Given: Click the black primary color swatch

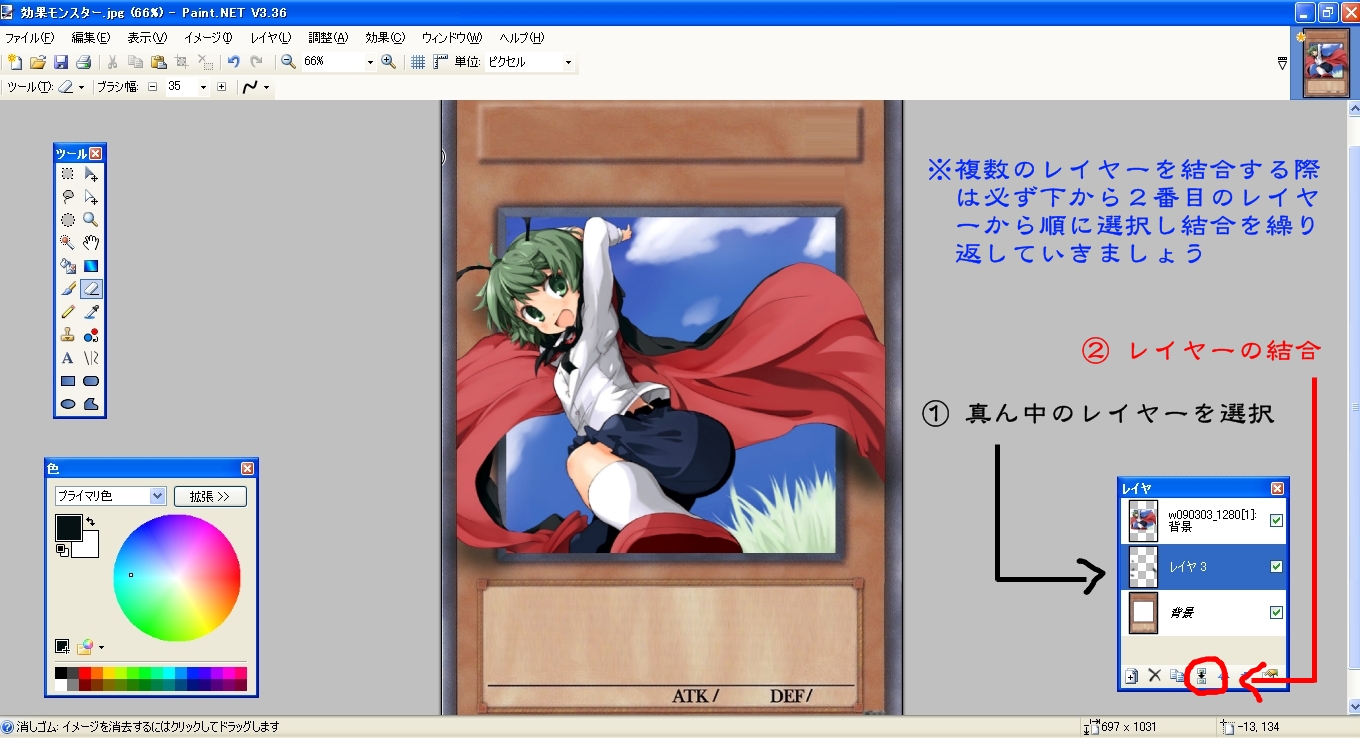Looking at the screenshot, I should (68, 527).
